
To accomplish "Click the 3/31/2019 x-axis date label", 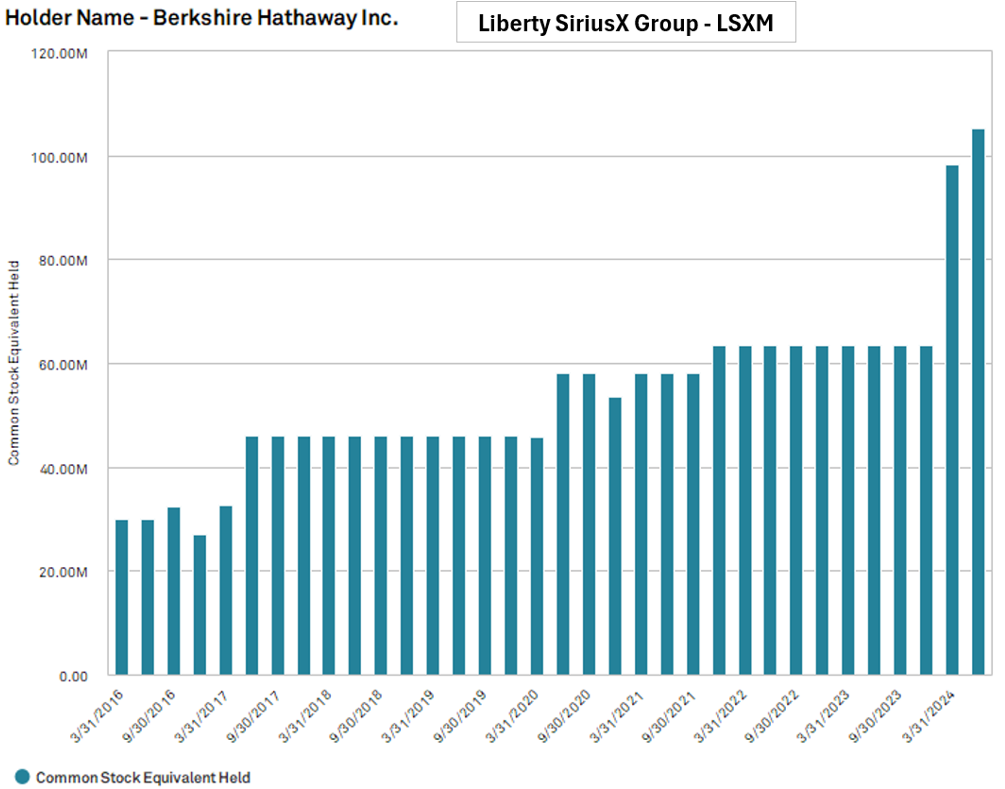I will tap(408, 717).
